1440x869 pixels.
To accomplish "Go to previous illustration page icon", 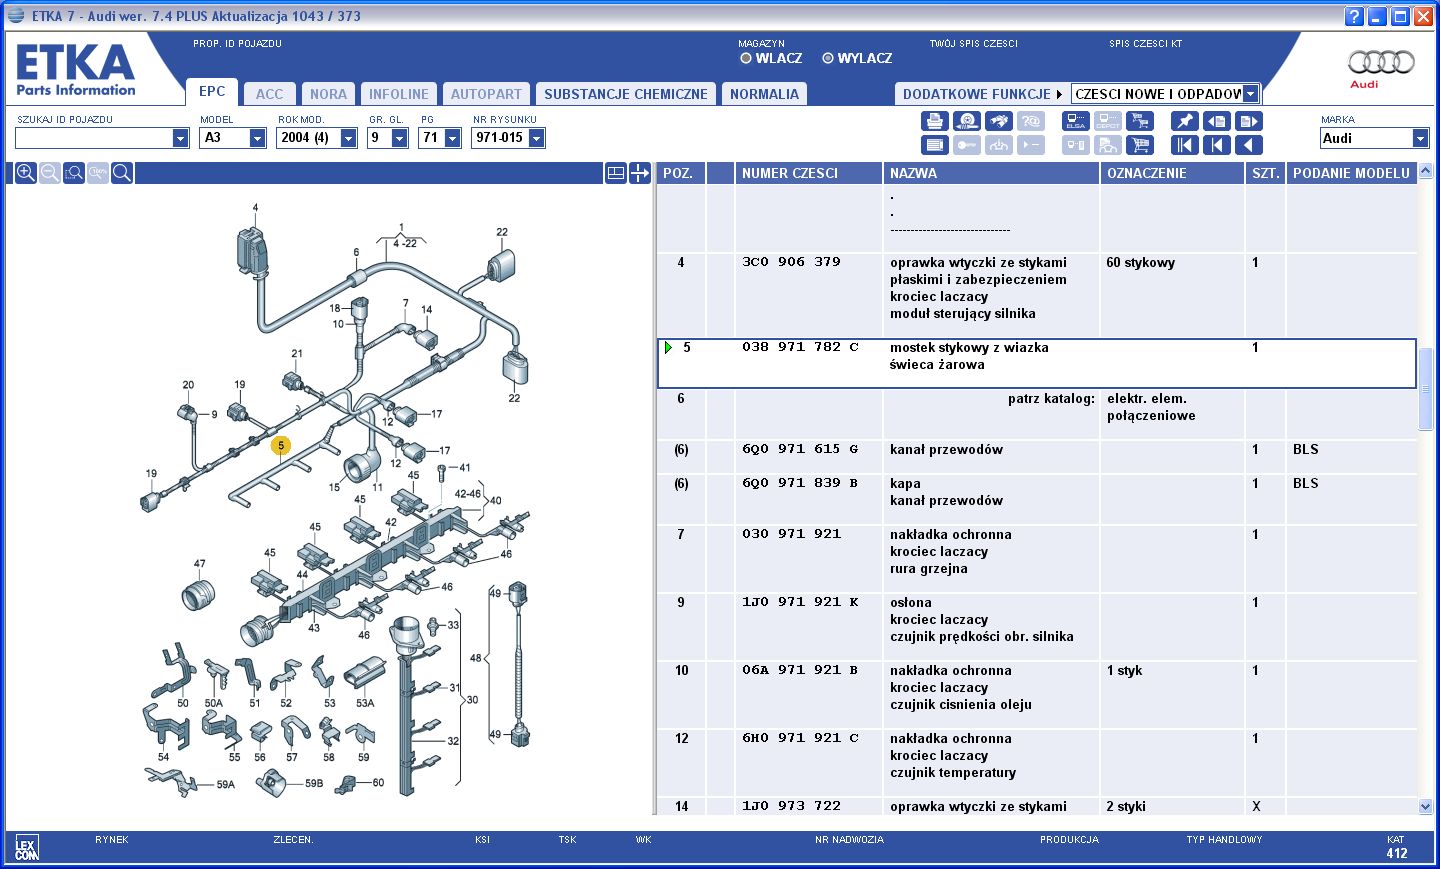I will [x=1216, y=121].
